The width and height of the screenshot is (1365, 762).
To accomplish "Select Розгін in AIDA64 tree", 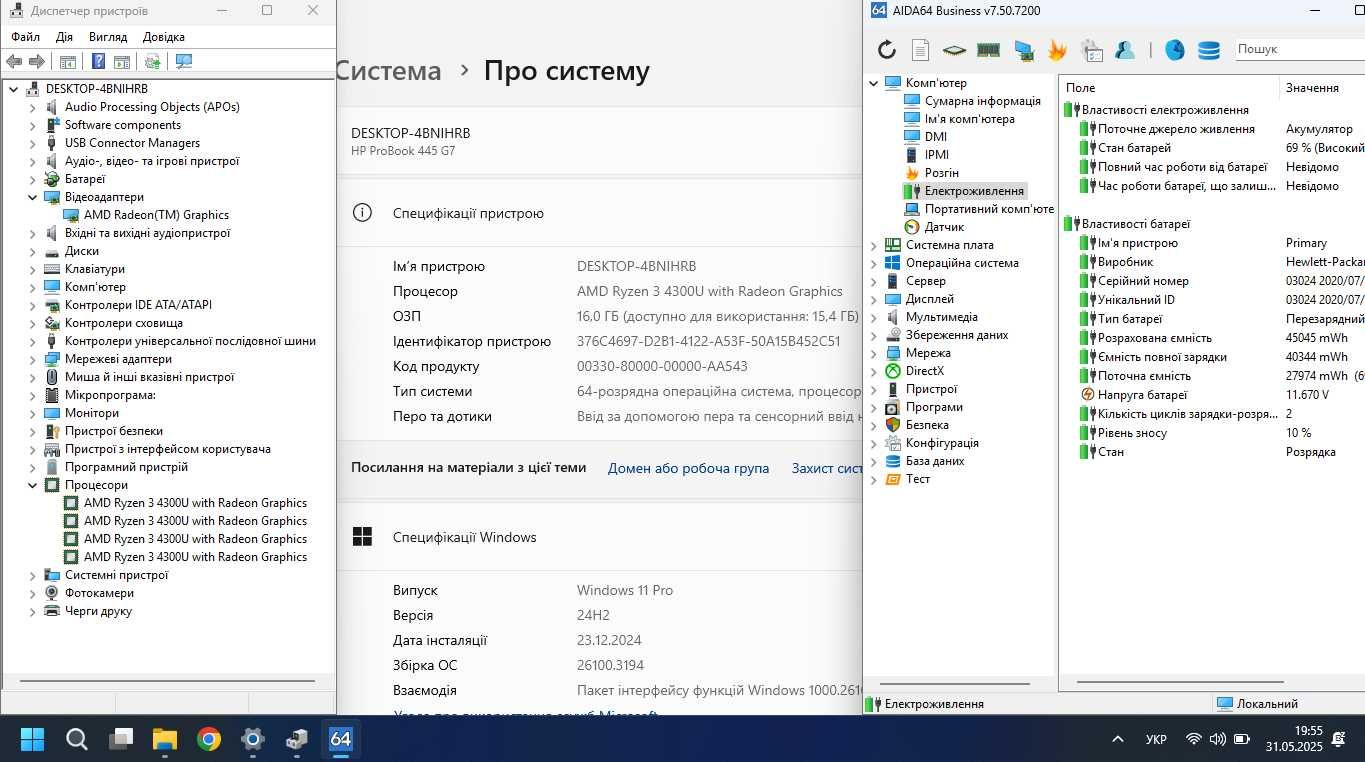I will pos(941,173).
